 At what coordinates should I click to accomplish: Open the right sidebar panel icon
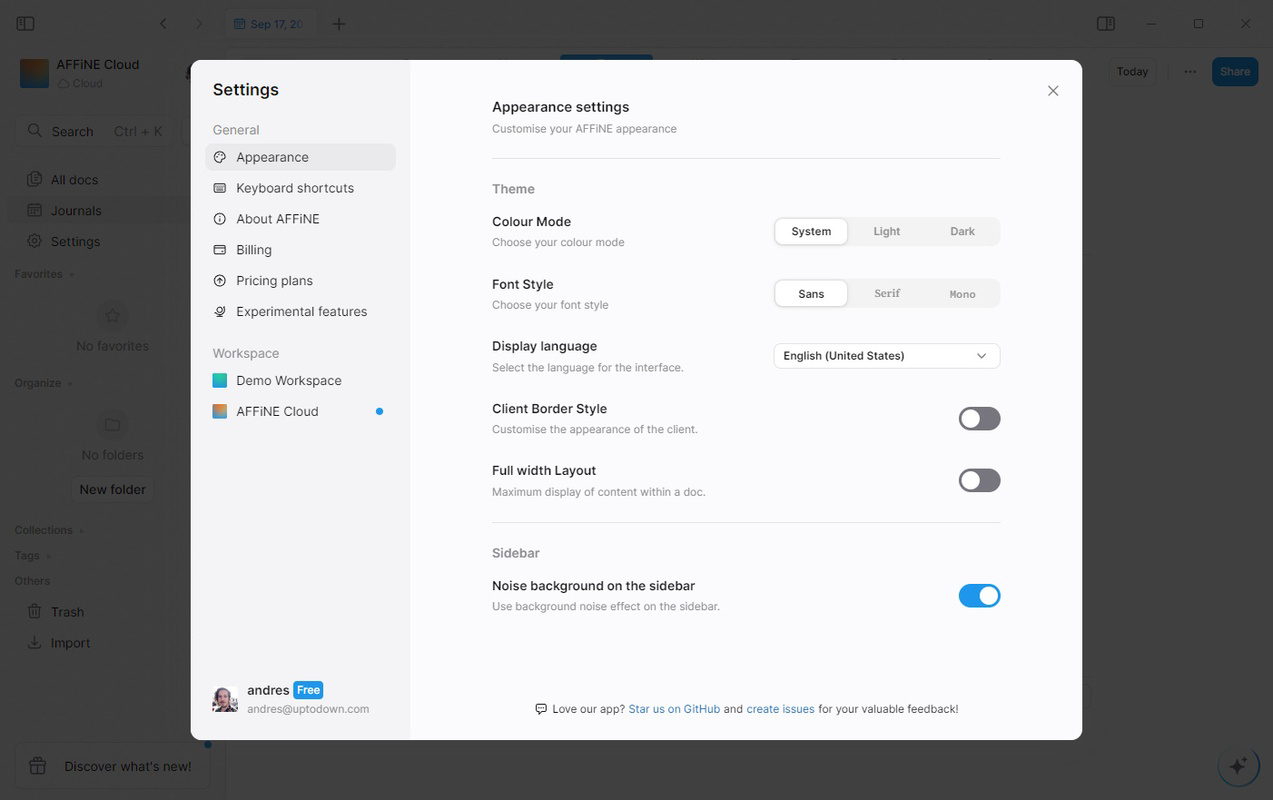(x=1106, y=24)
